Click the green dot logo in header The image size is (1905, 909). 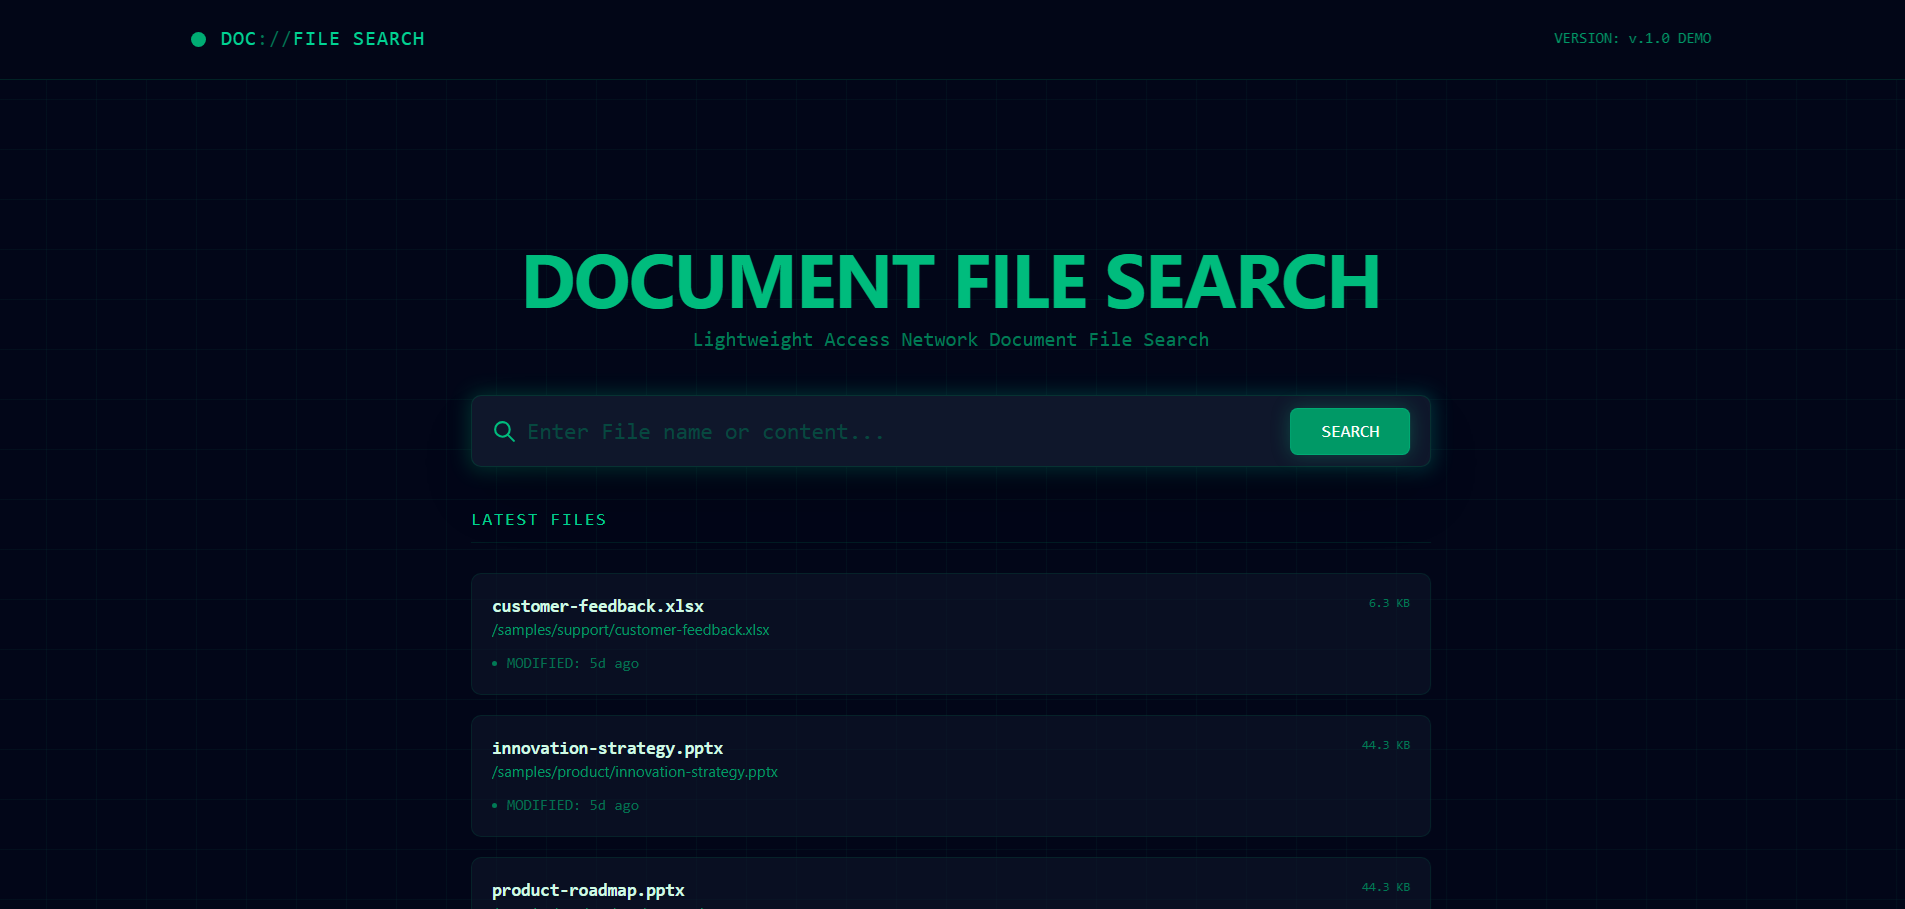[x=198, y=39]
